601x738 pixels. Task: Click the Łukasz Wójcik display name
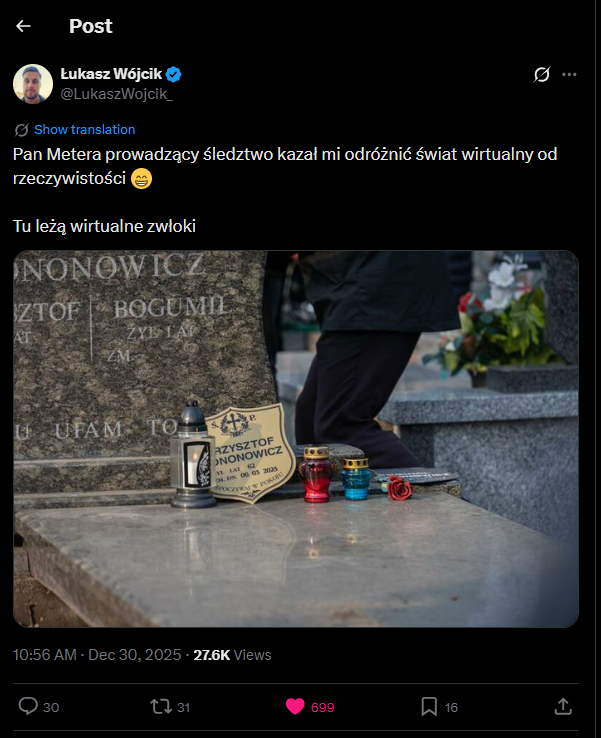pyautogui.click(x=111, y=74)
